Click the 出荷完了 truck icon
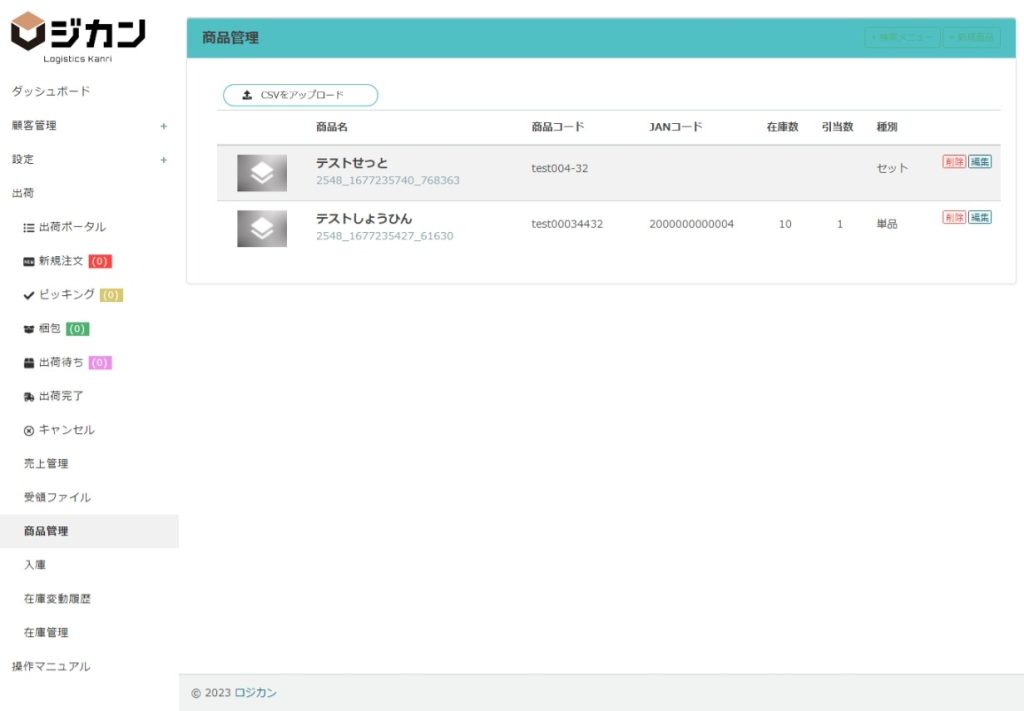This screenshot has width=1024, height=711. tap(29, 397)
